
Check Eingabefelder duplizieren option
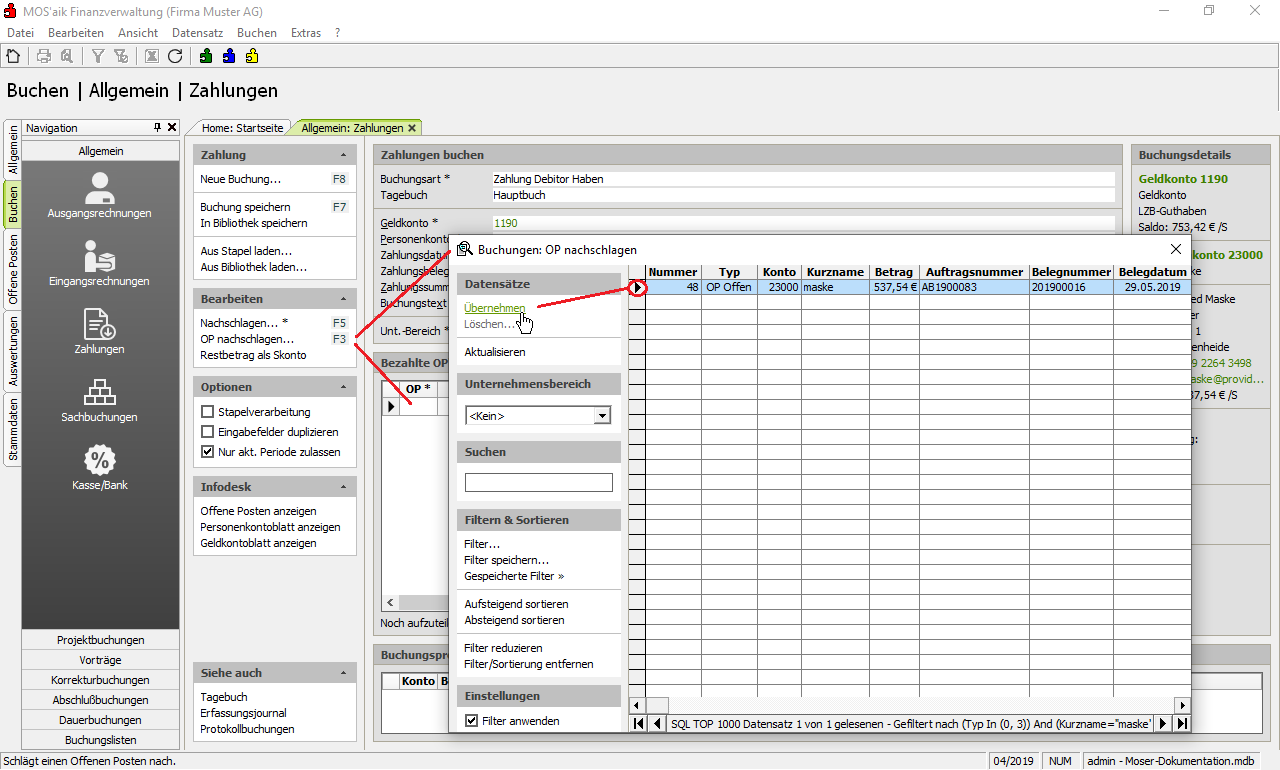pos(208,432)
